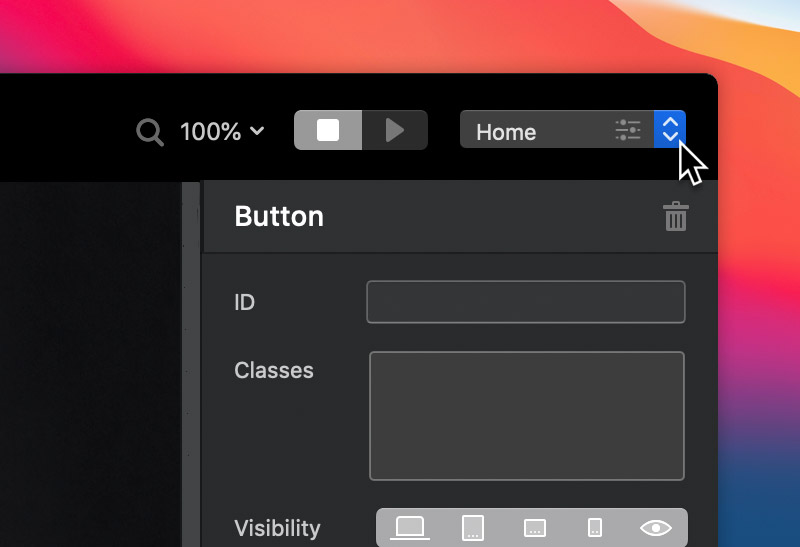Click inside the Classes text area

point(527,416)
